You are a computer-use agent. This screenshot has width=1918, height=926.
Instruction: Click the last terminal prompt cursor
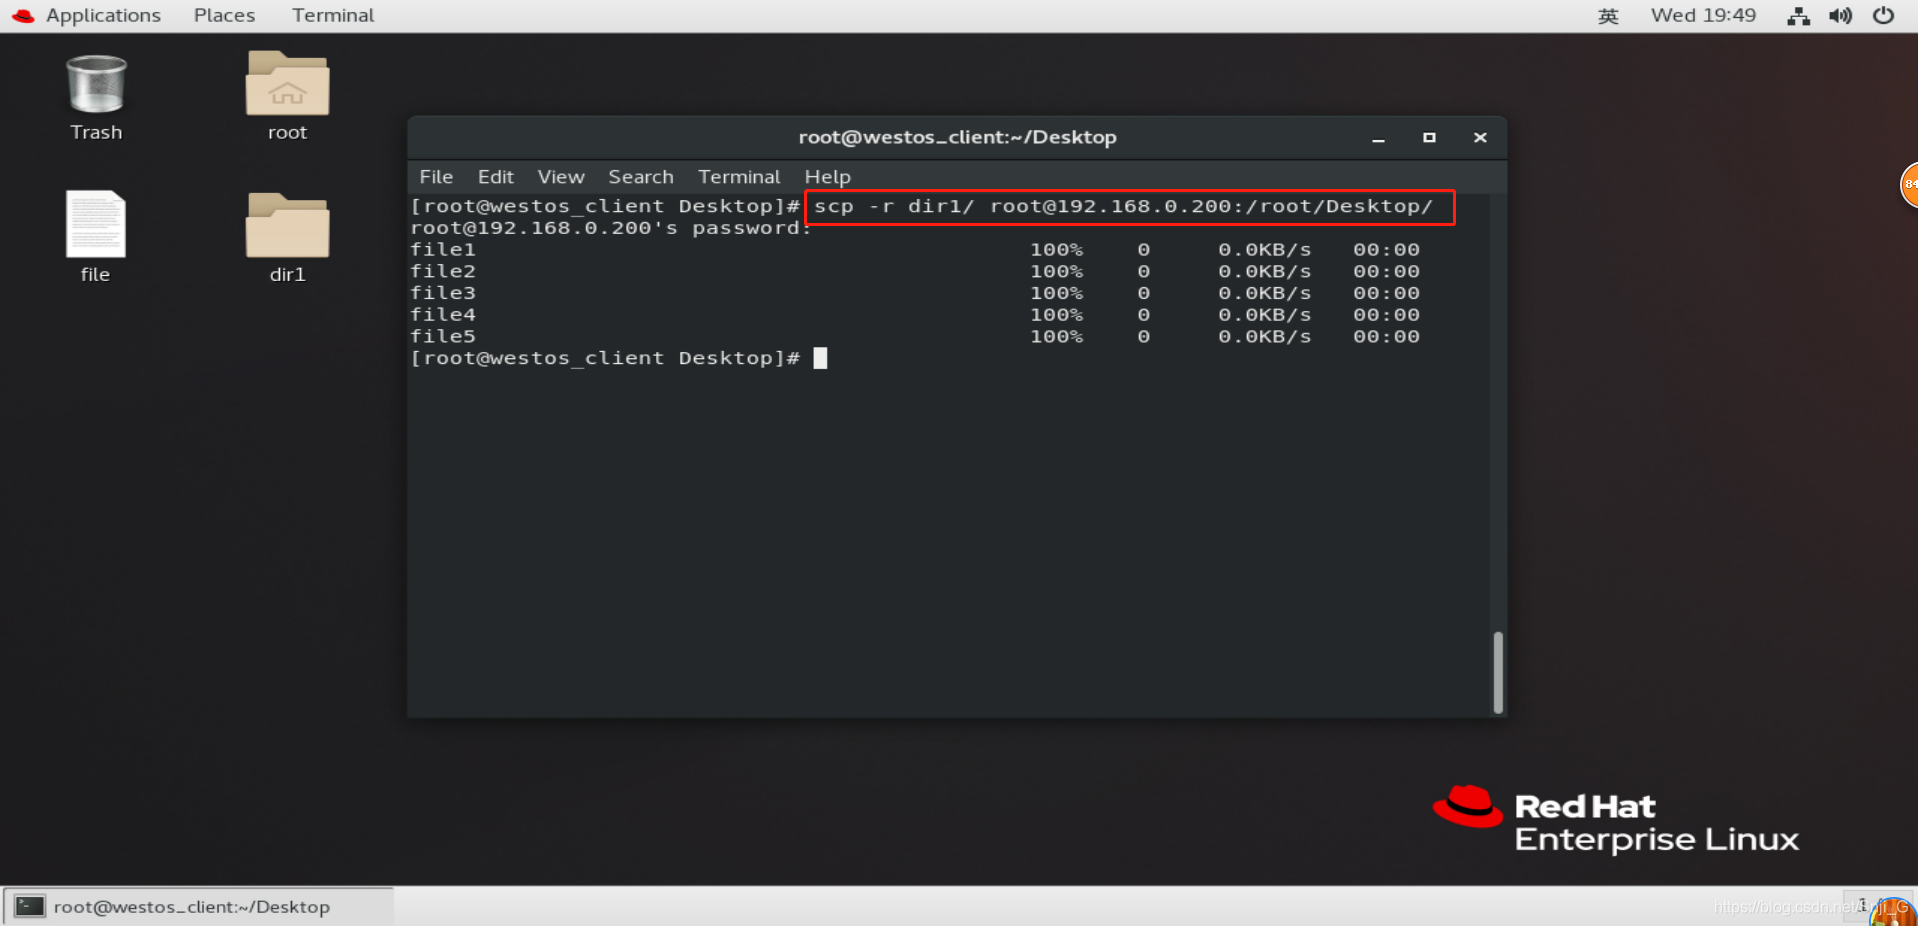tap(820, 358)
